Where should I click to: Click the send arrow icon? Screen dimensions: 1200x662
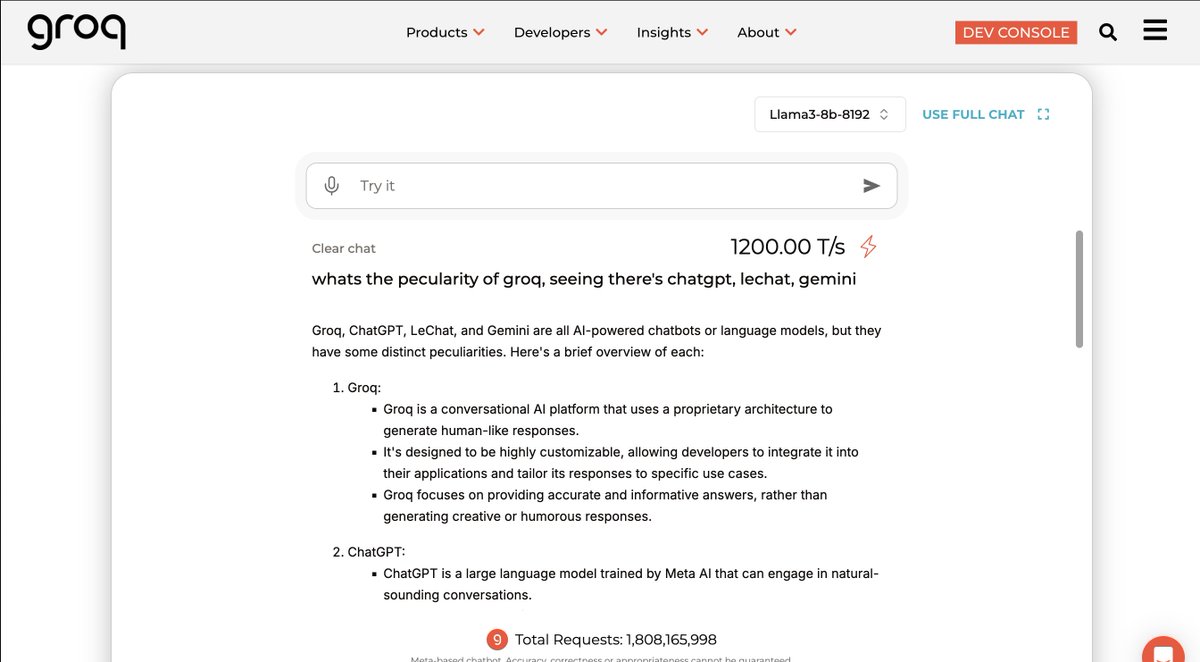pos(871,185)
